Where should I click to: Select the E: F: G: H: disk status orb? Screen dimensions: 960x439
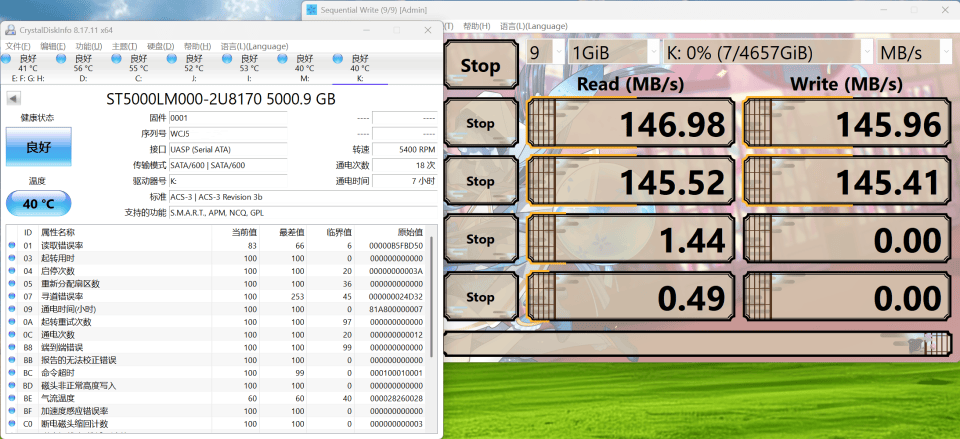(6, 58)
